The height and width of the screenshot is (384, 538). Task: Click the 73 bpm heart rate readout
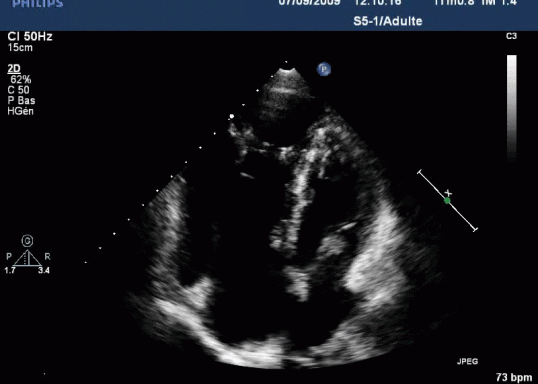click(514, 377)
